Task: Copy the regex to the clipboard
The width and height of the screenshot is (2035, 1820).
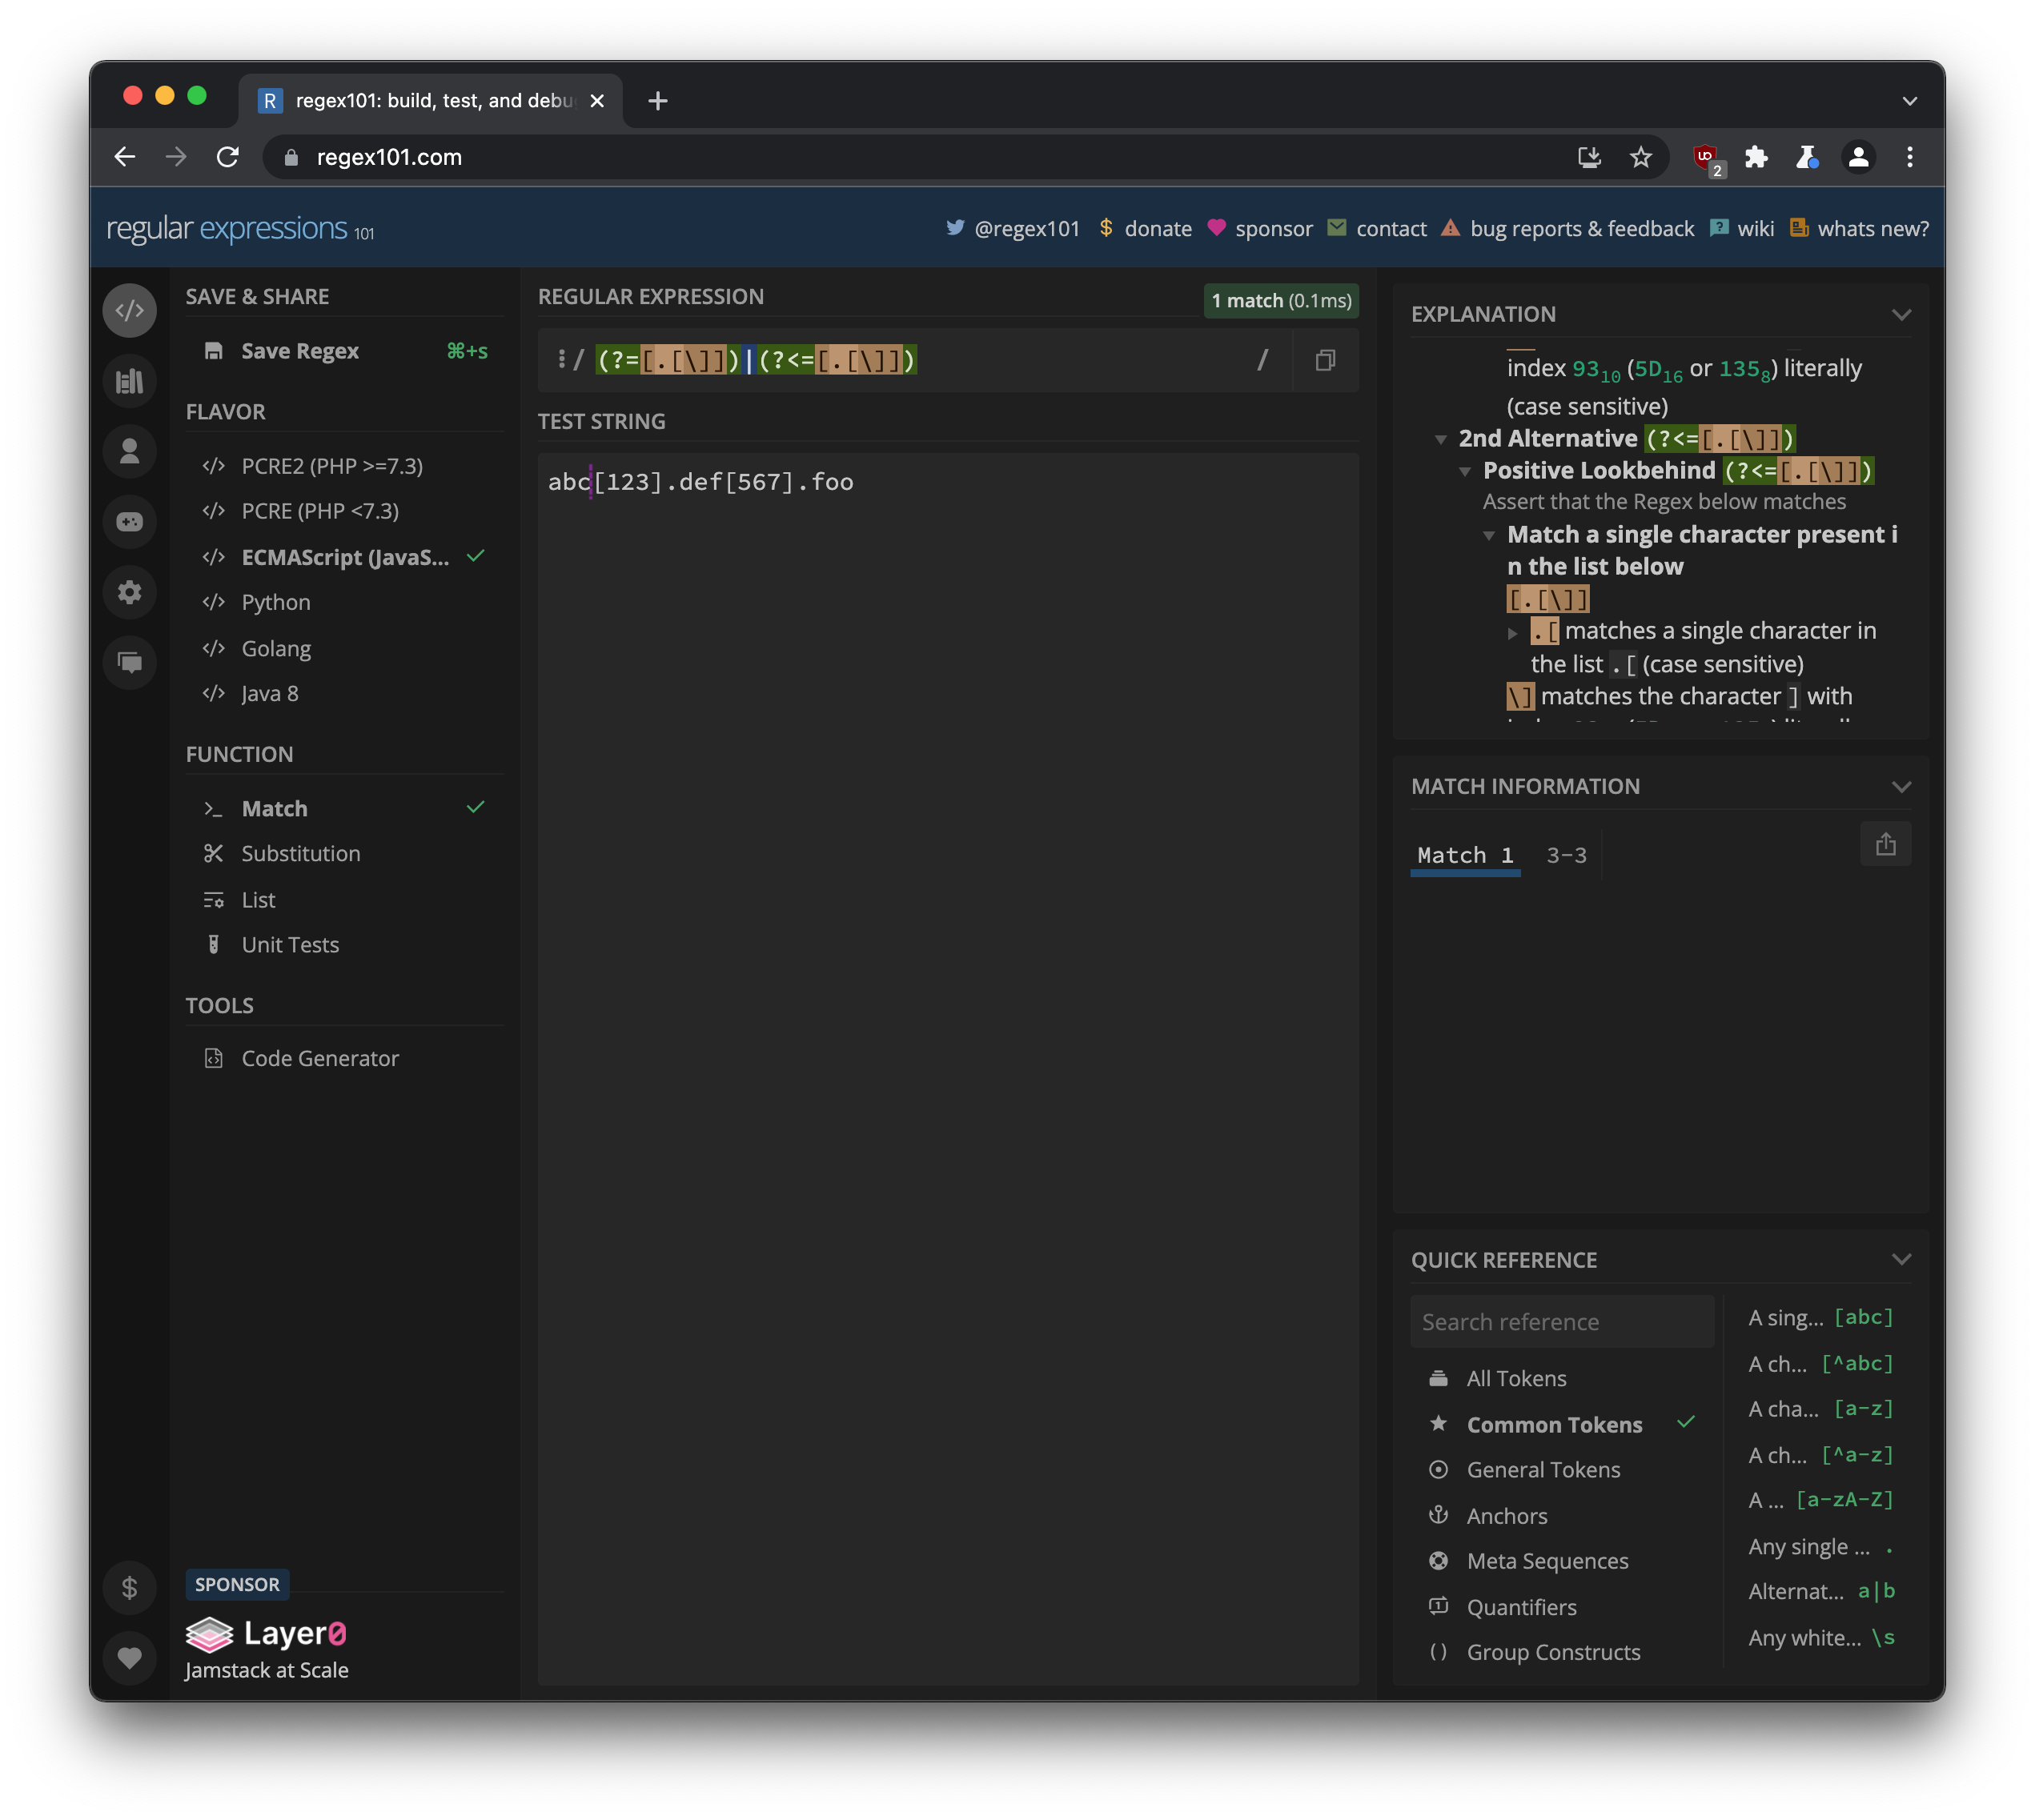Action: 1325,360
